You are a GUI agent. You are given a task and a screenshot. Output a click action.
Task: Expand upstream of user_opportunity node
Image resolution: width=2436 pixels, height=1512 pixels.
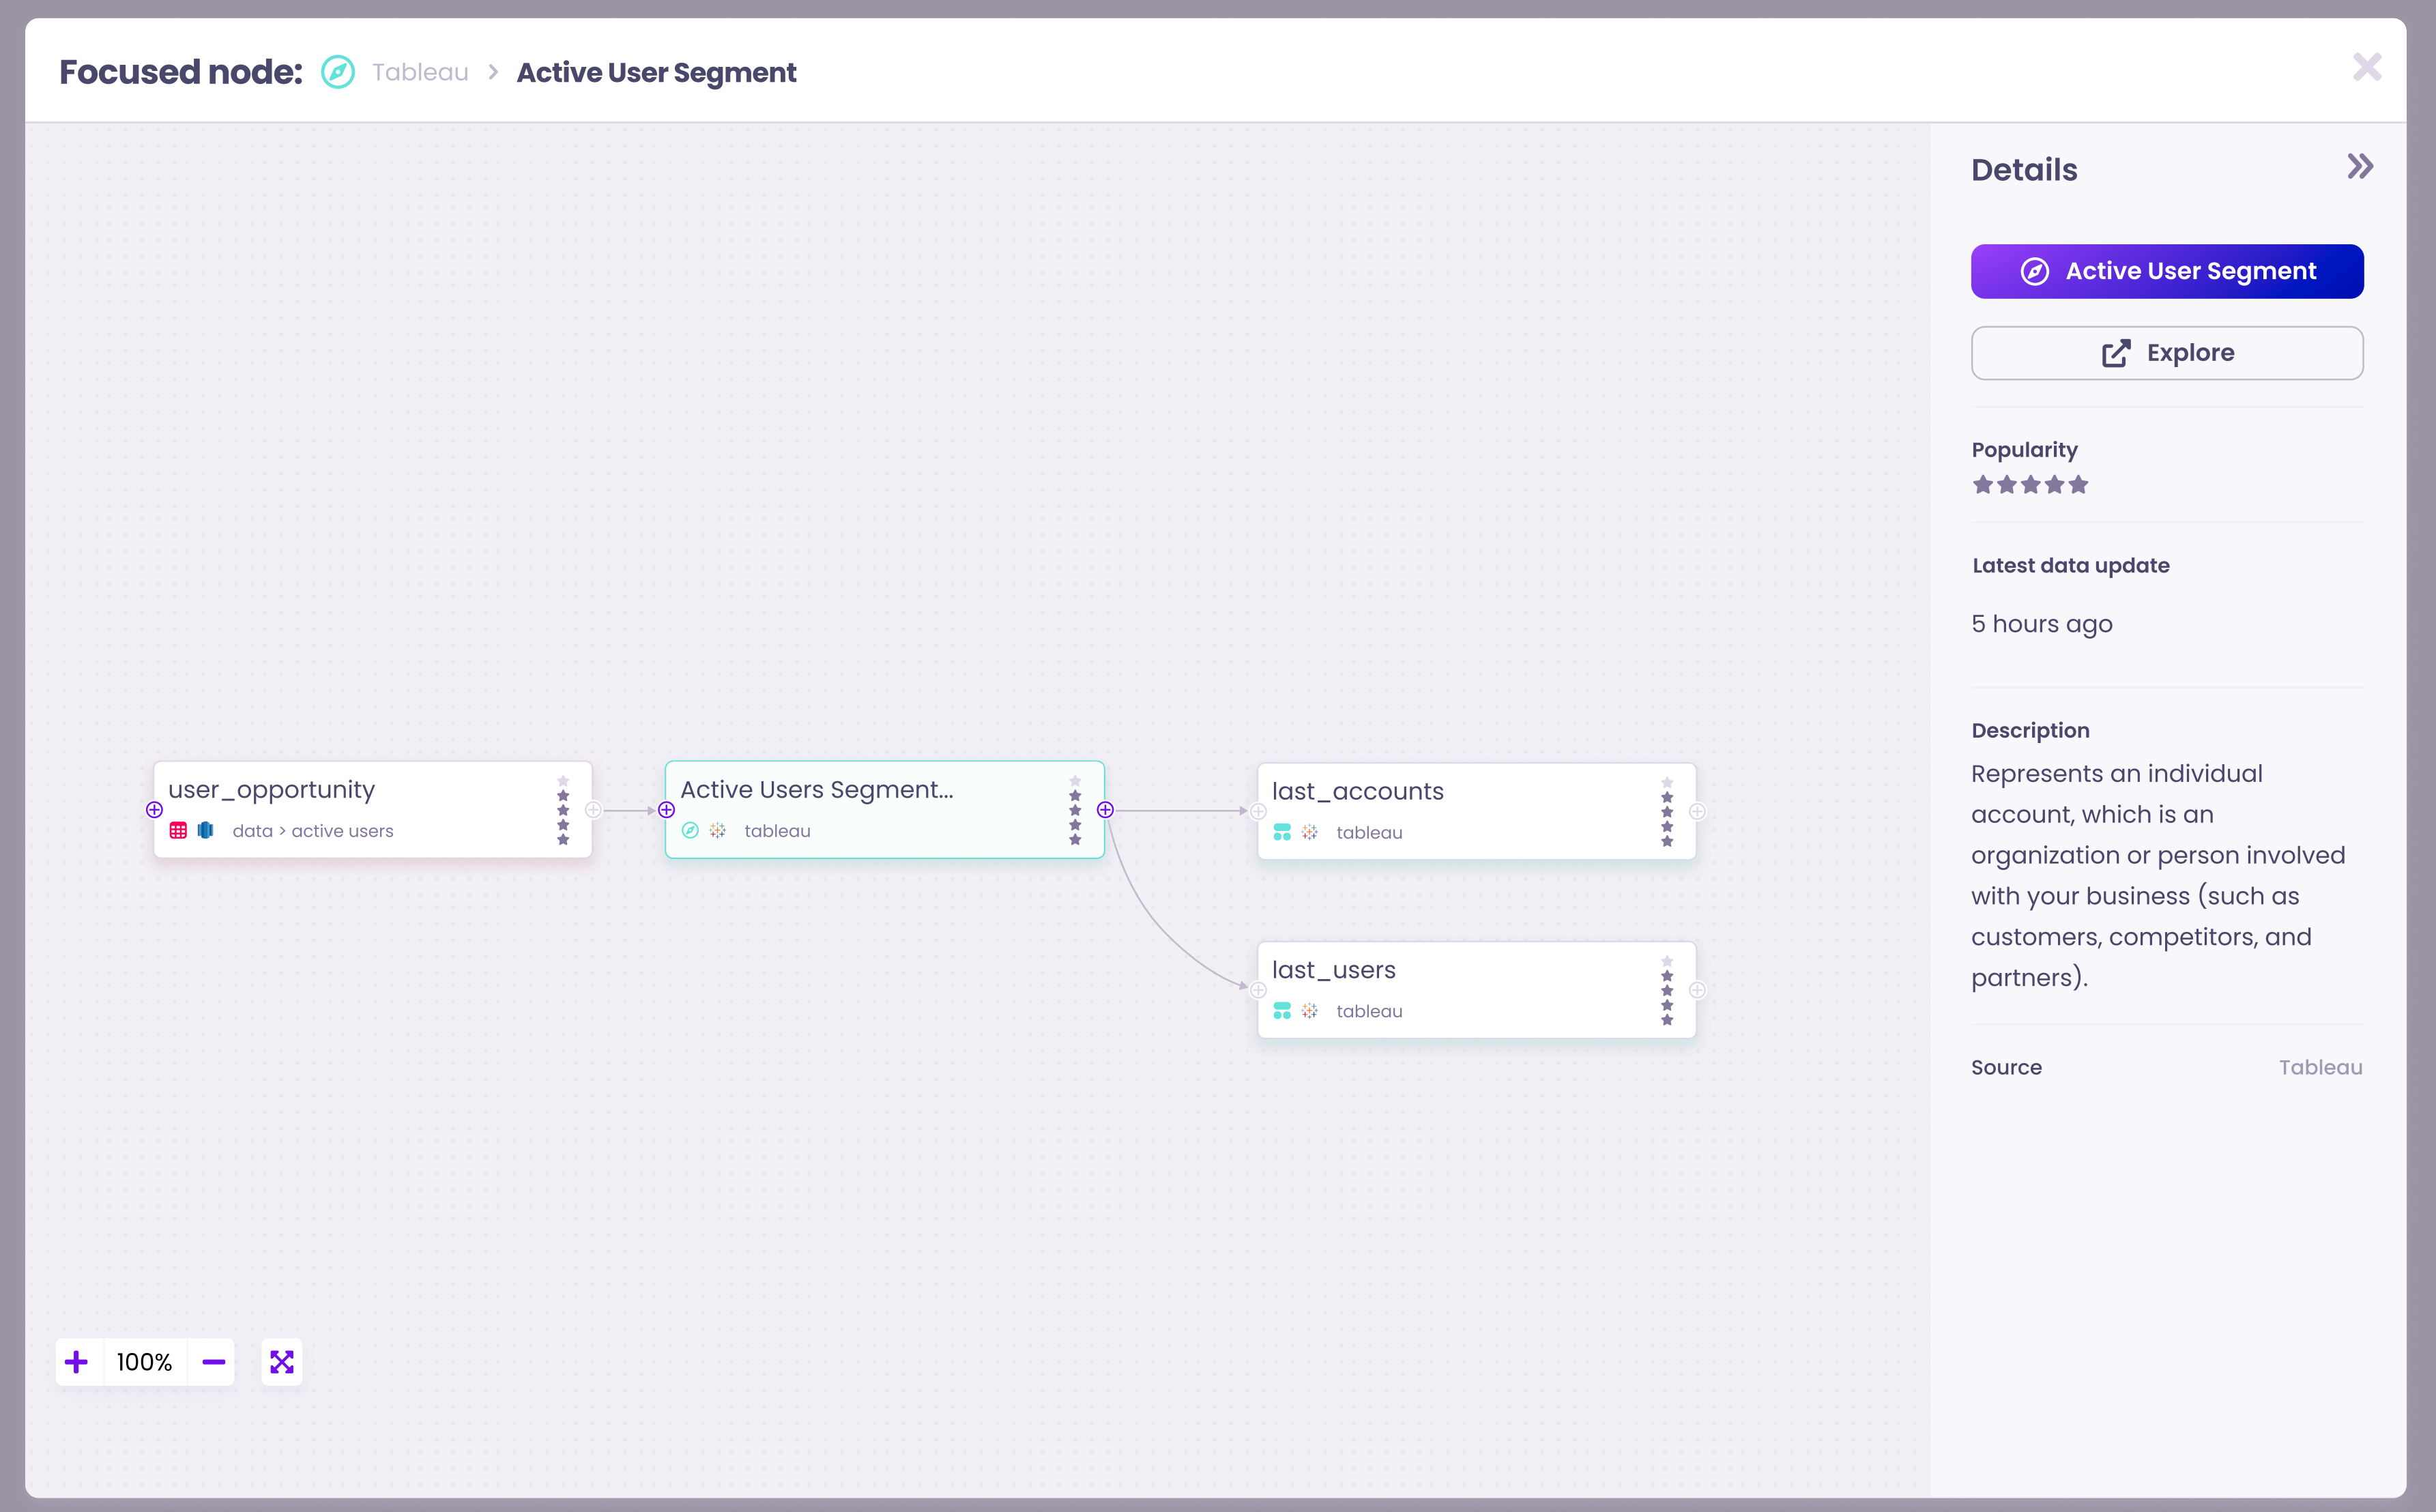point(154,810)
